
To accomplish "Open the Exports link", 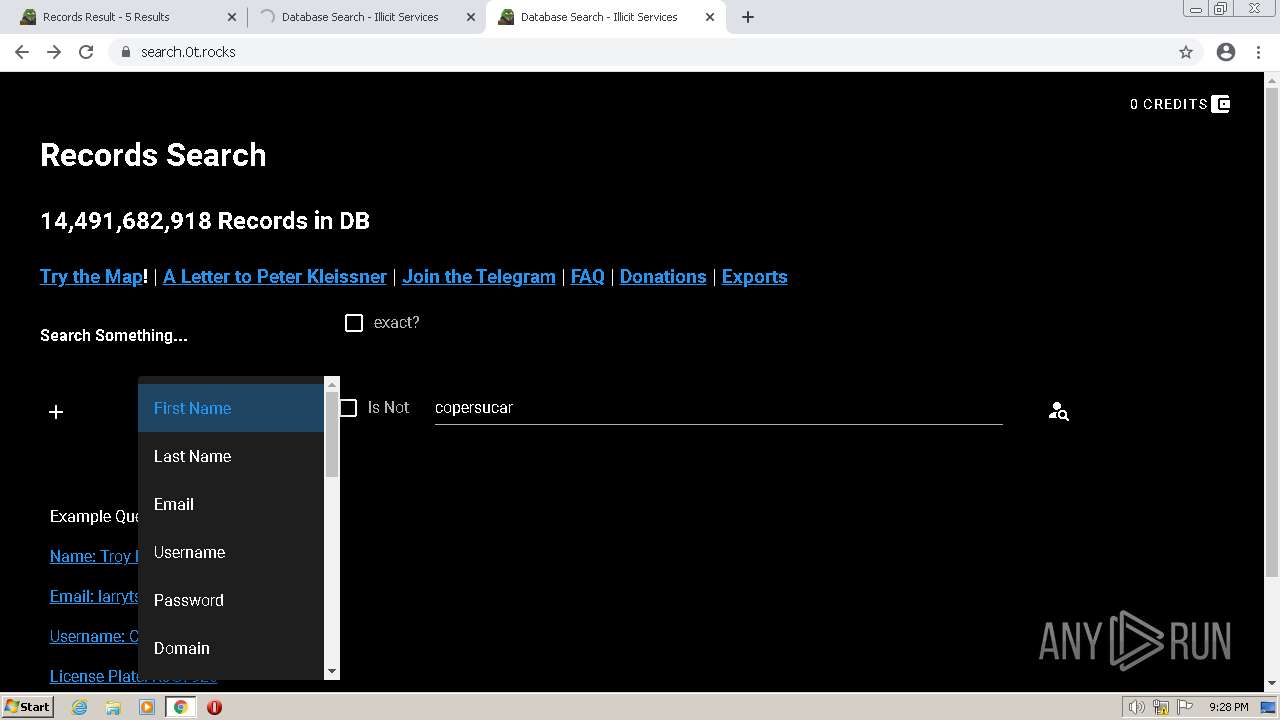I will pos(755,277).
